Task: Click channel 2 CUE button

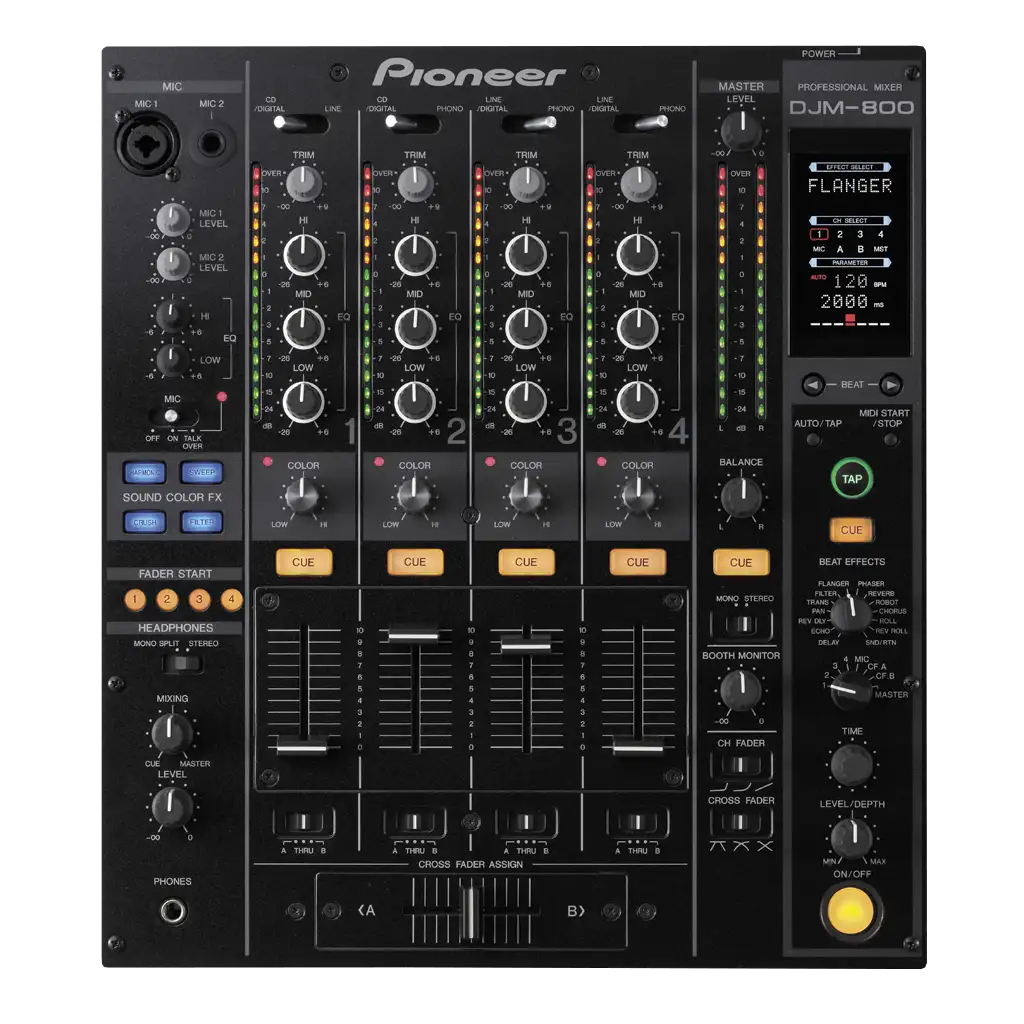Action: coord(415,562)
